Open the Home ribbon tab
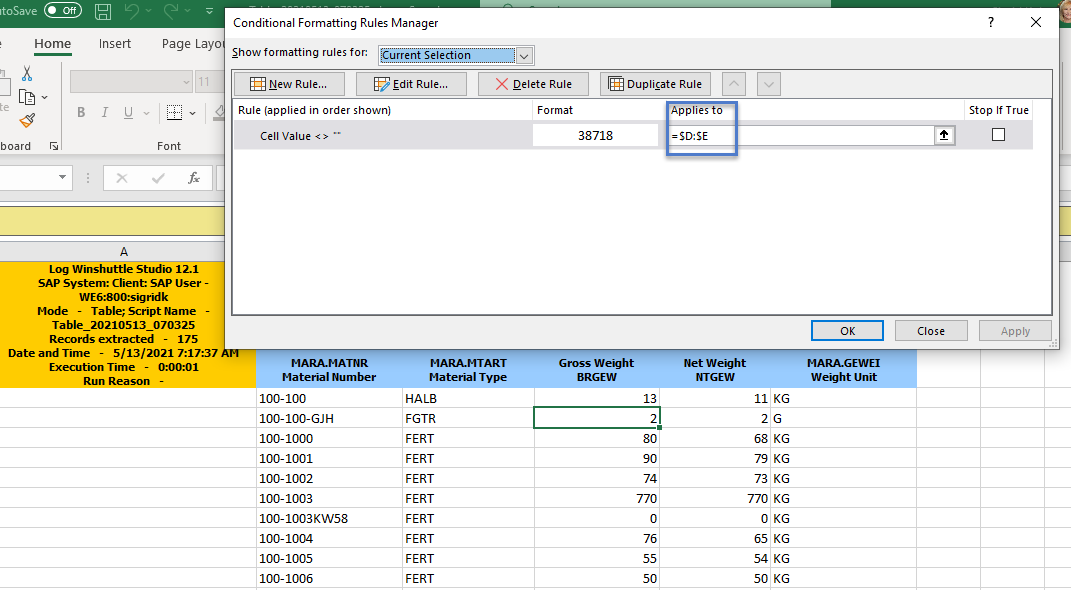 52,44
